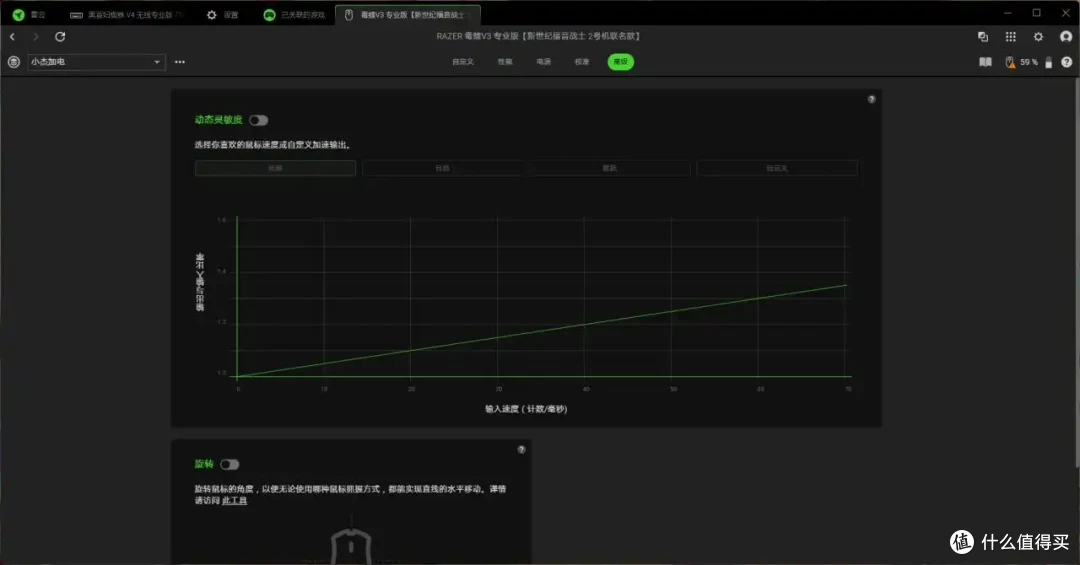This screenshot has height=565, width=1080.
Task: Open the 设置 tab
Action: coord(222,14)
